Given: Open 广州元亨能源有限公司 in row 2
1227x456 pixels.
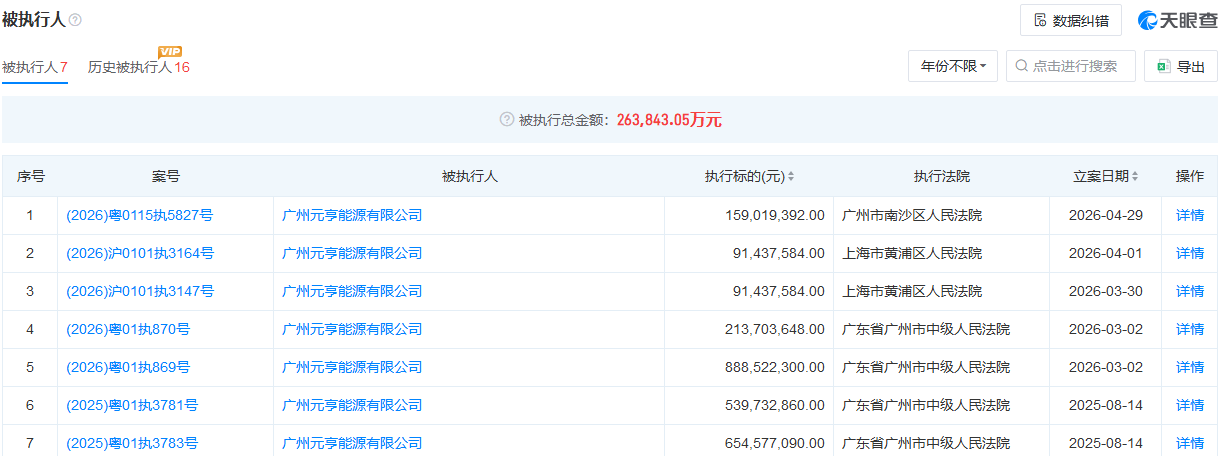Looking at the screenshot, I should [352, 253].
